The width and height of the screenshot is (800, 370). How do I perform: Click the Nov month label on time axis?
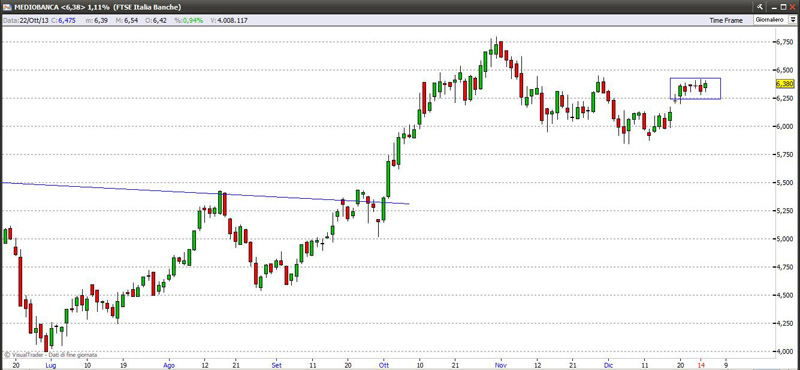500,365
